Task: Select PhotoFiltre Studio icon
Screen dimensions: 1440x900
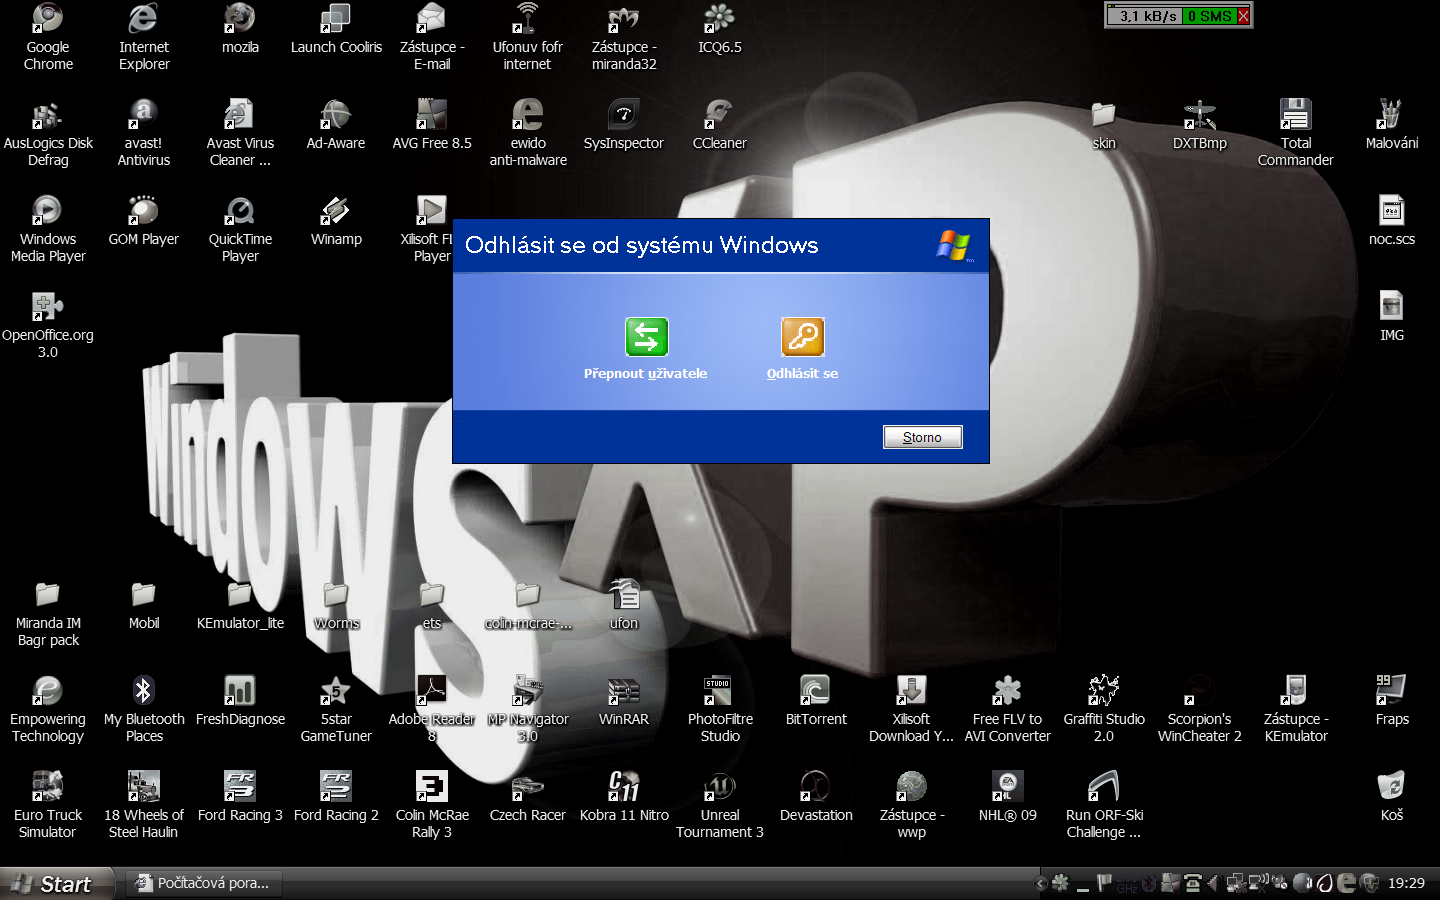Action: [720, 691]
